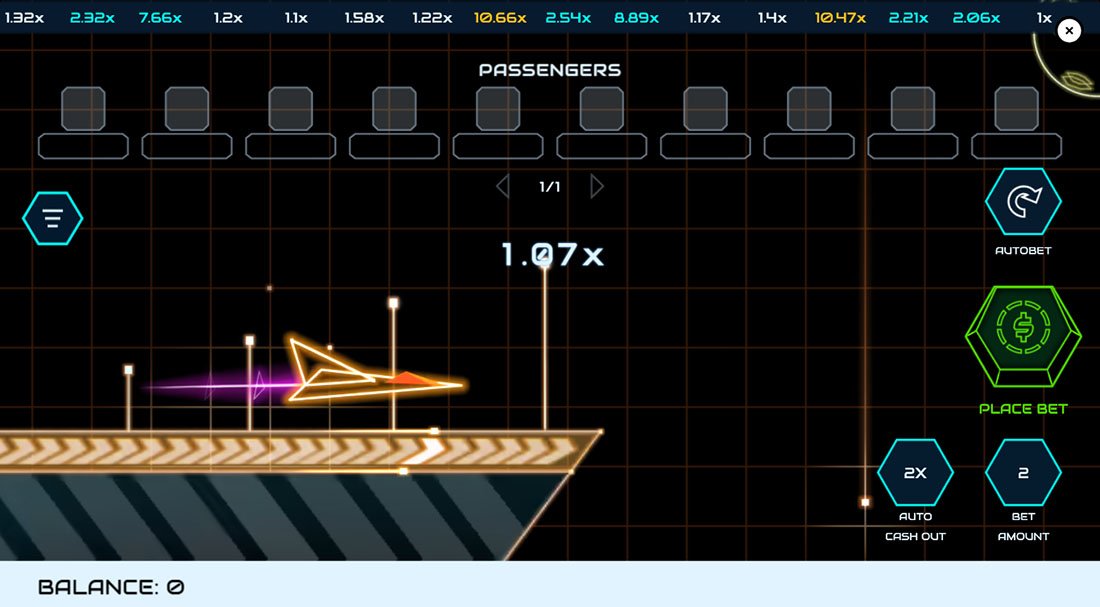1100x607 pixels.
Task: Select the 1.32x history multiplier
Action: pyautogui.click(x=24, y=18)
